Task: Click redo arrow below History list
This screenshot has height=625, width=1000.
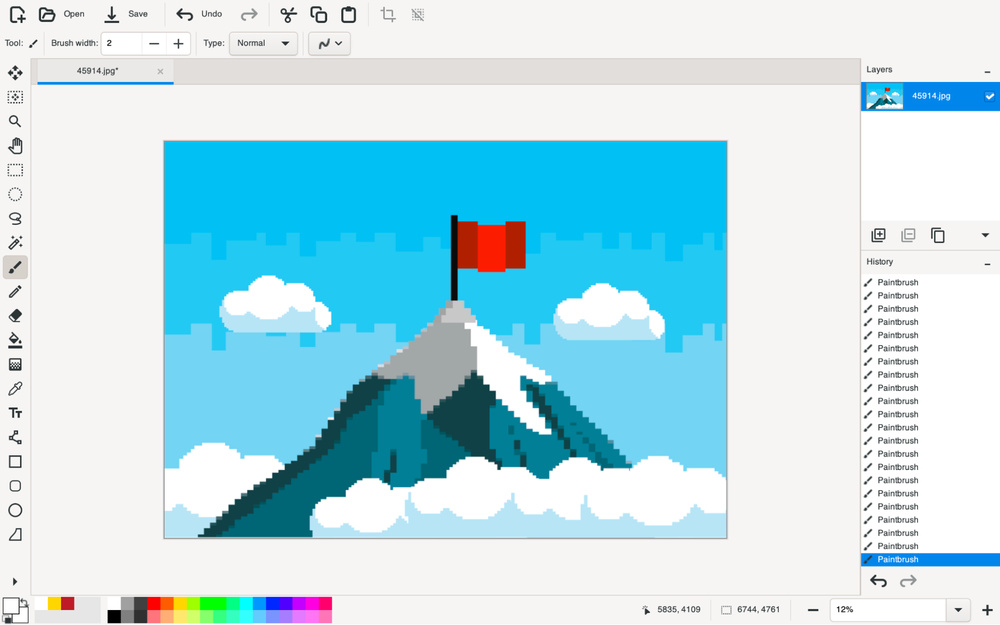Action: (x=908, y=581)
